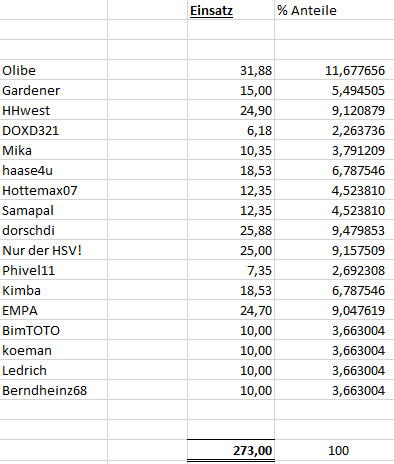Select the BimTOTO name cell
Image resolution: width=394 pixels, height=464 pixels.
click(x=54, y=330)
